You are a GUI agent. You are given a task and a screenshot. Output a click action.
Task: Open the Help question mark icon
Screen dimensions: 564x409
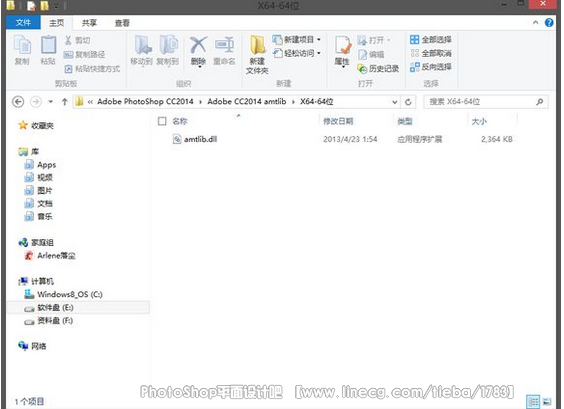point(549,22)
